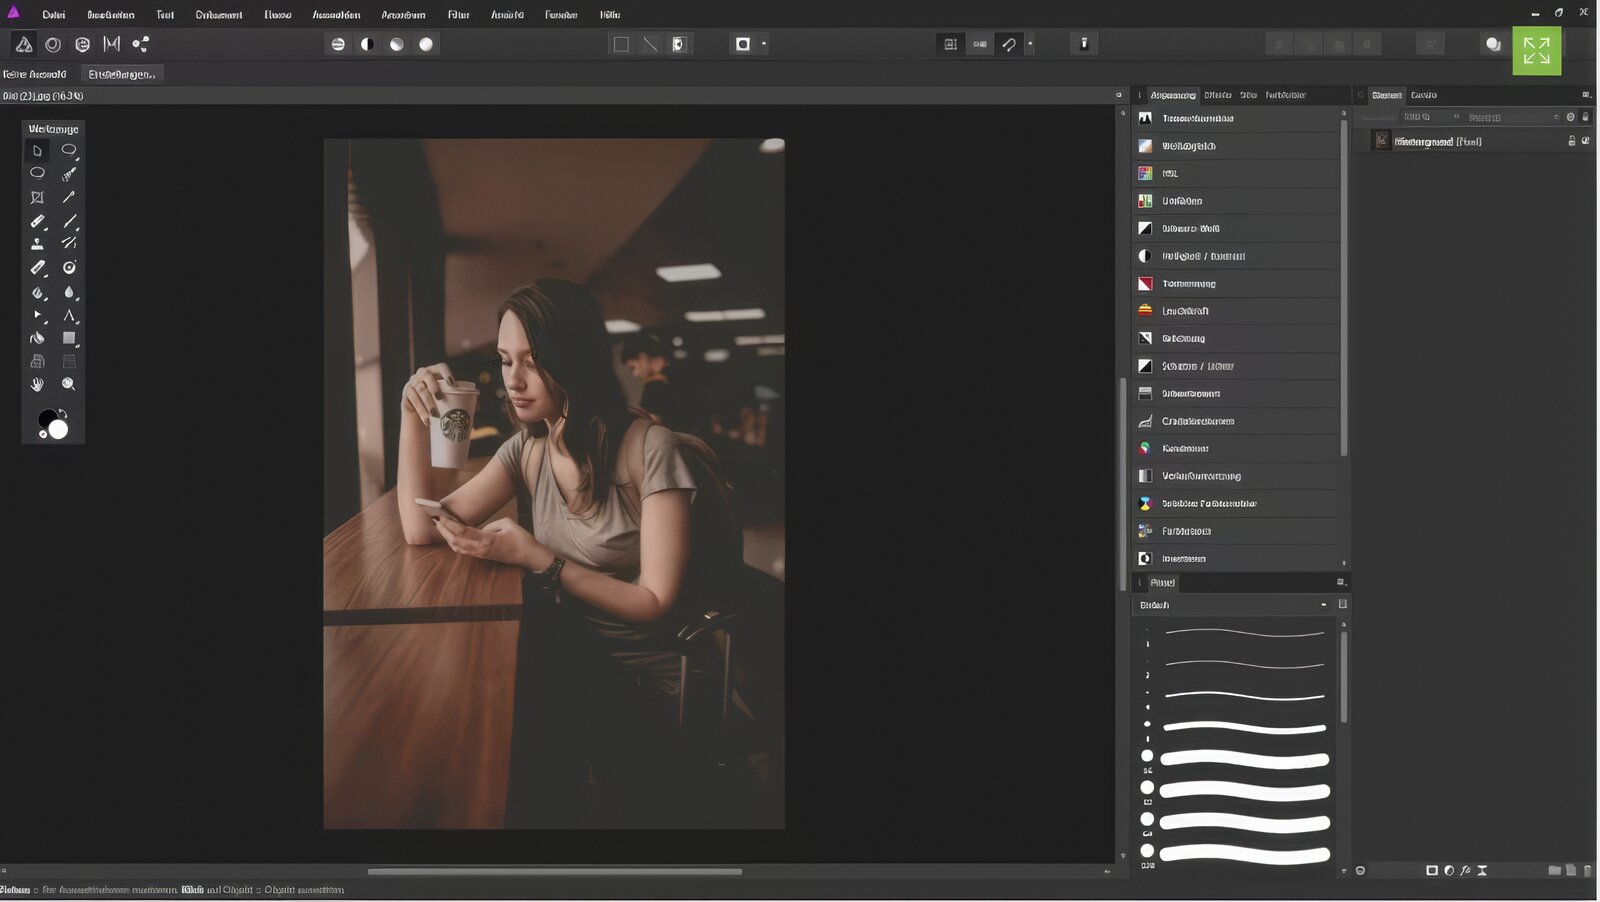
Task: Switch to the second tab beside the layers tab
Action: point(1424,95)
